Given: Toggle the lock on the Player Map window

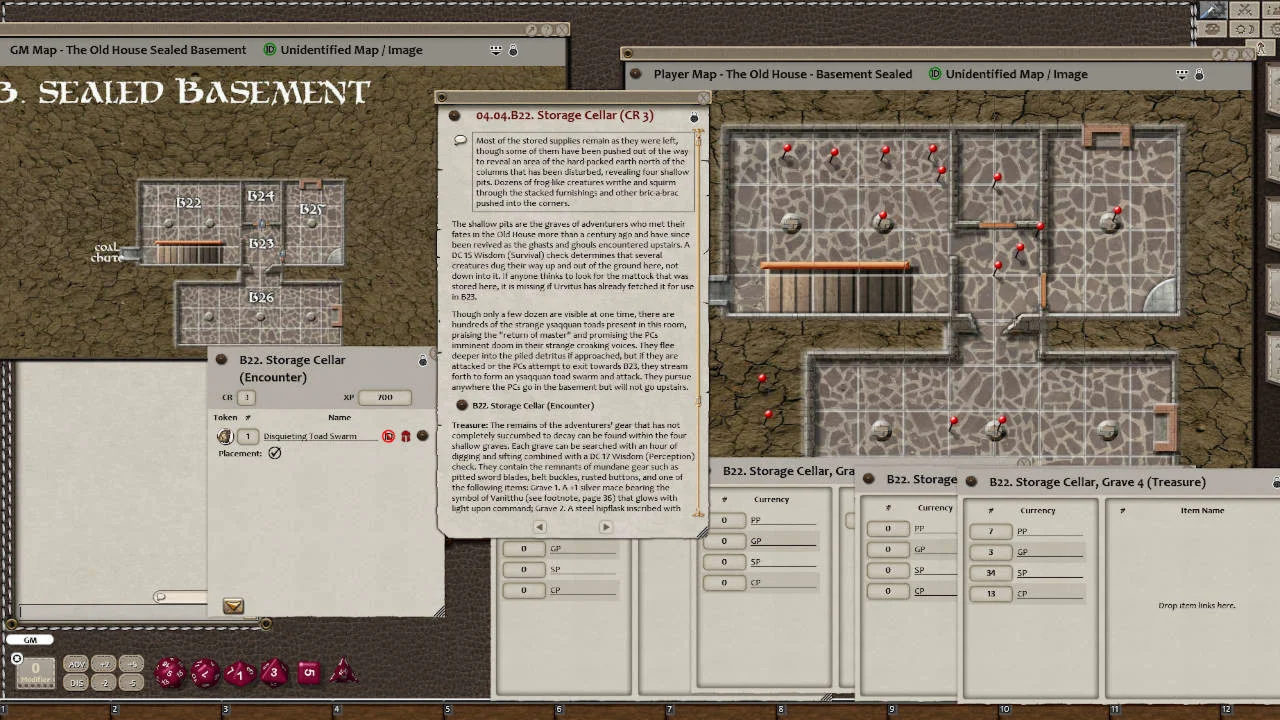Looking at the screenshot, I should pos(1199,74).
